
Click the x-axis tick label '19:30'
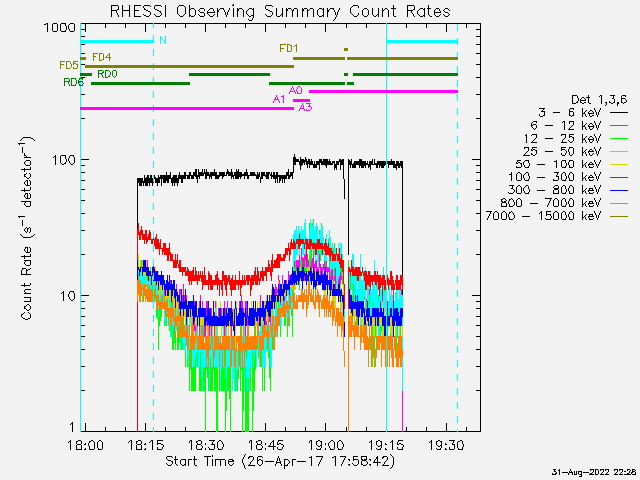(x=446, y=445)
